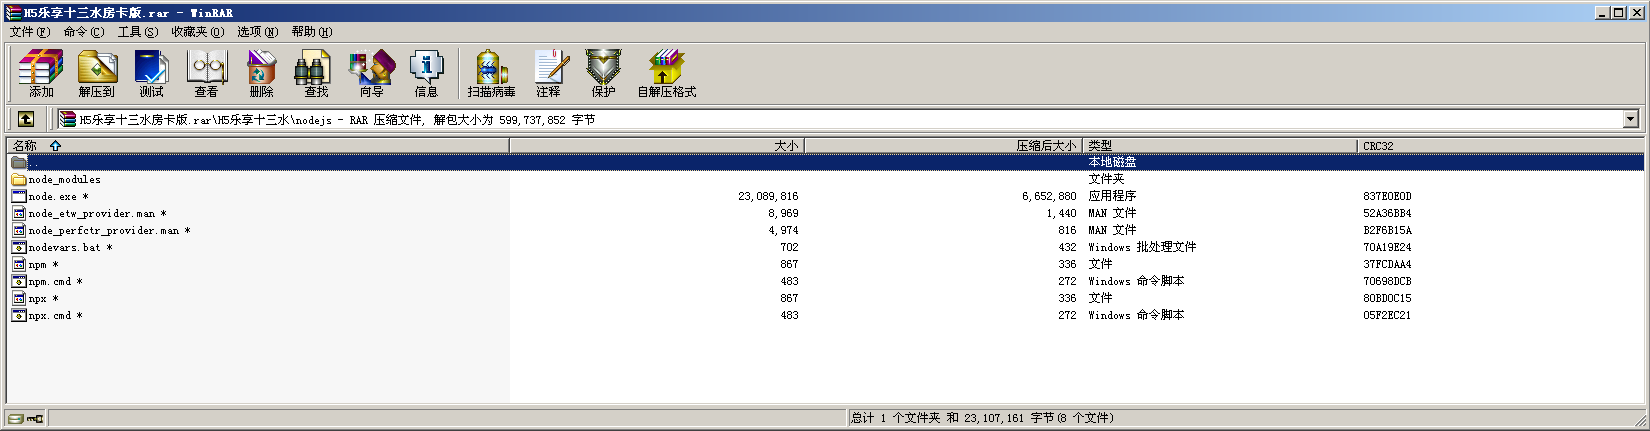Click the Extract To (解压到) icon

96,73
